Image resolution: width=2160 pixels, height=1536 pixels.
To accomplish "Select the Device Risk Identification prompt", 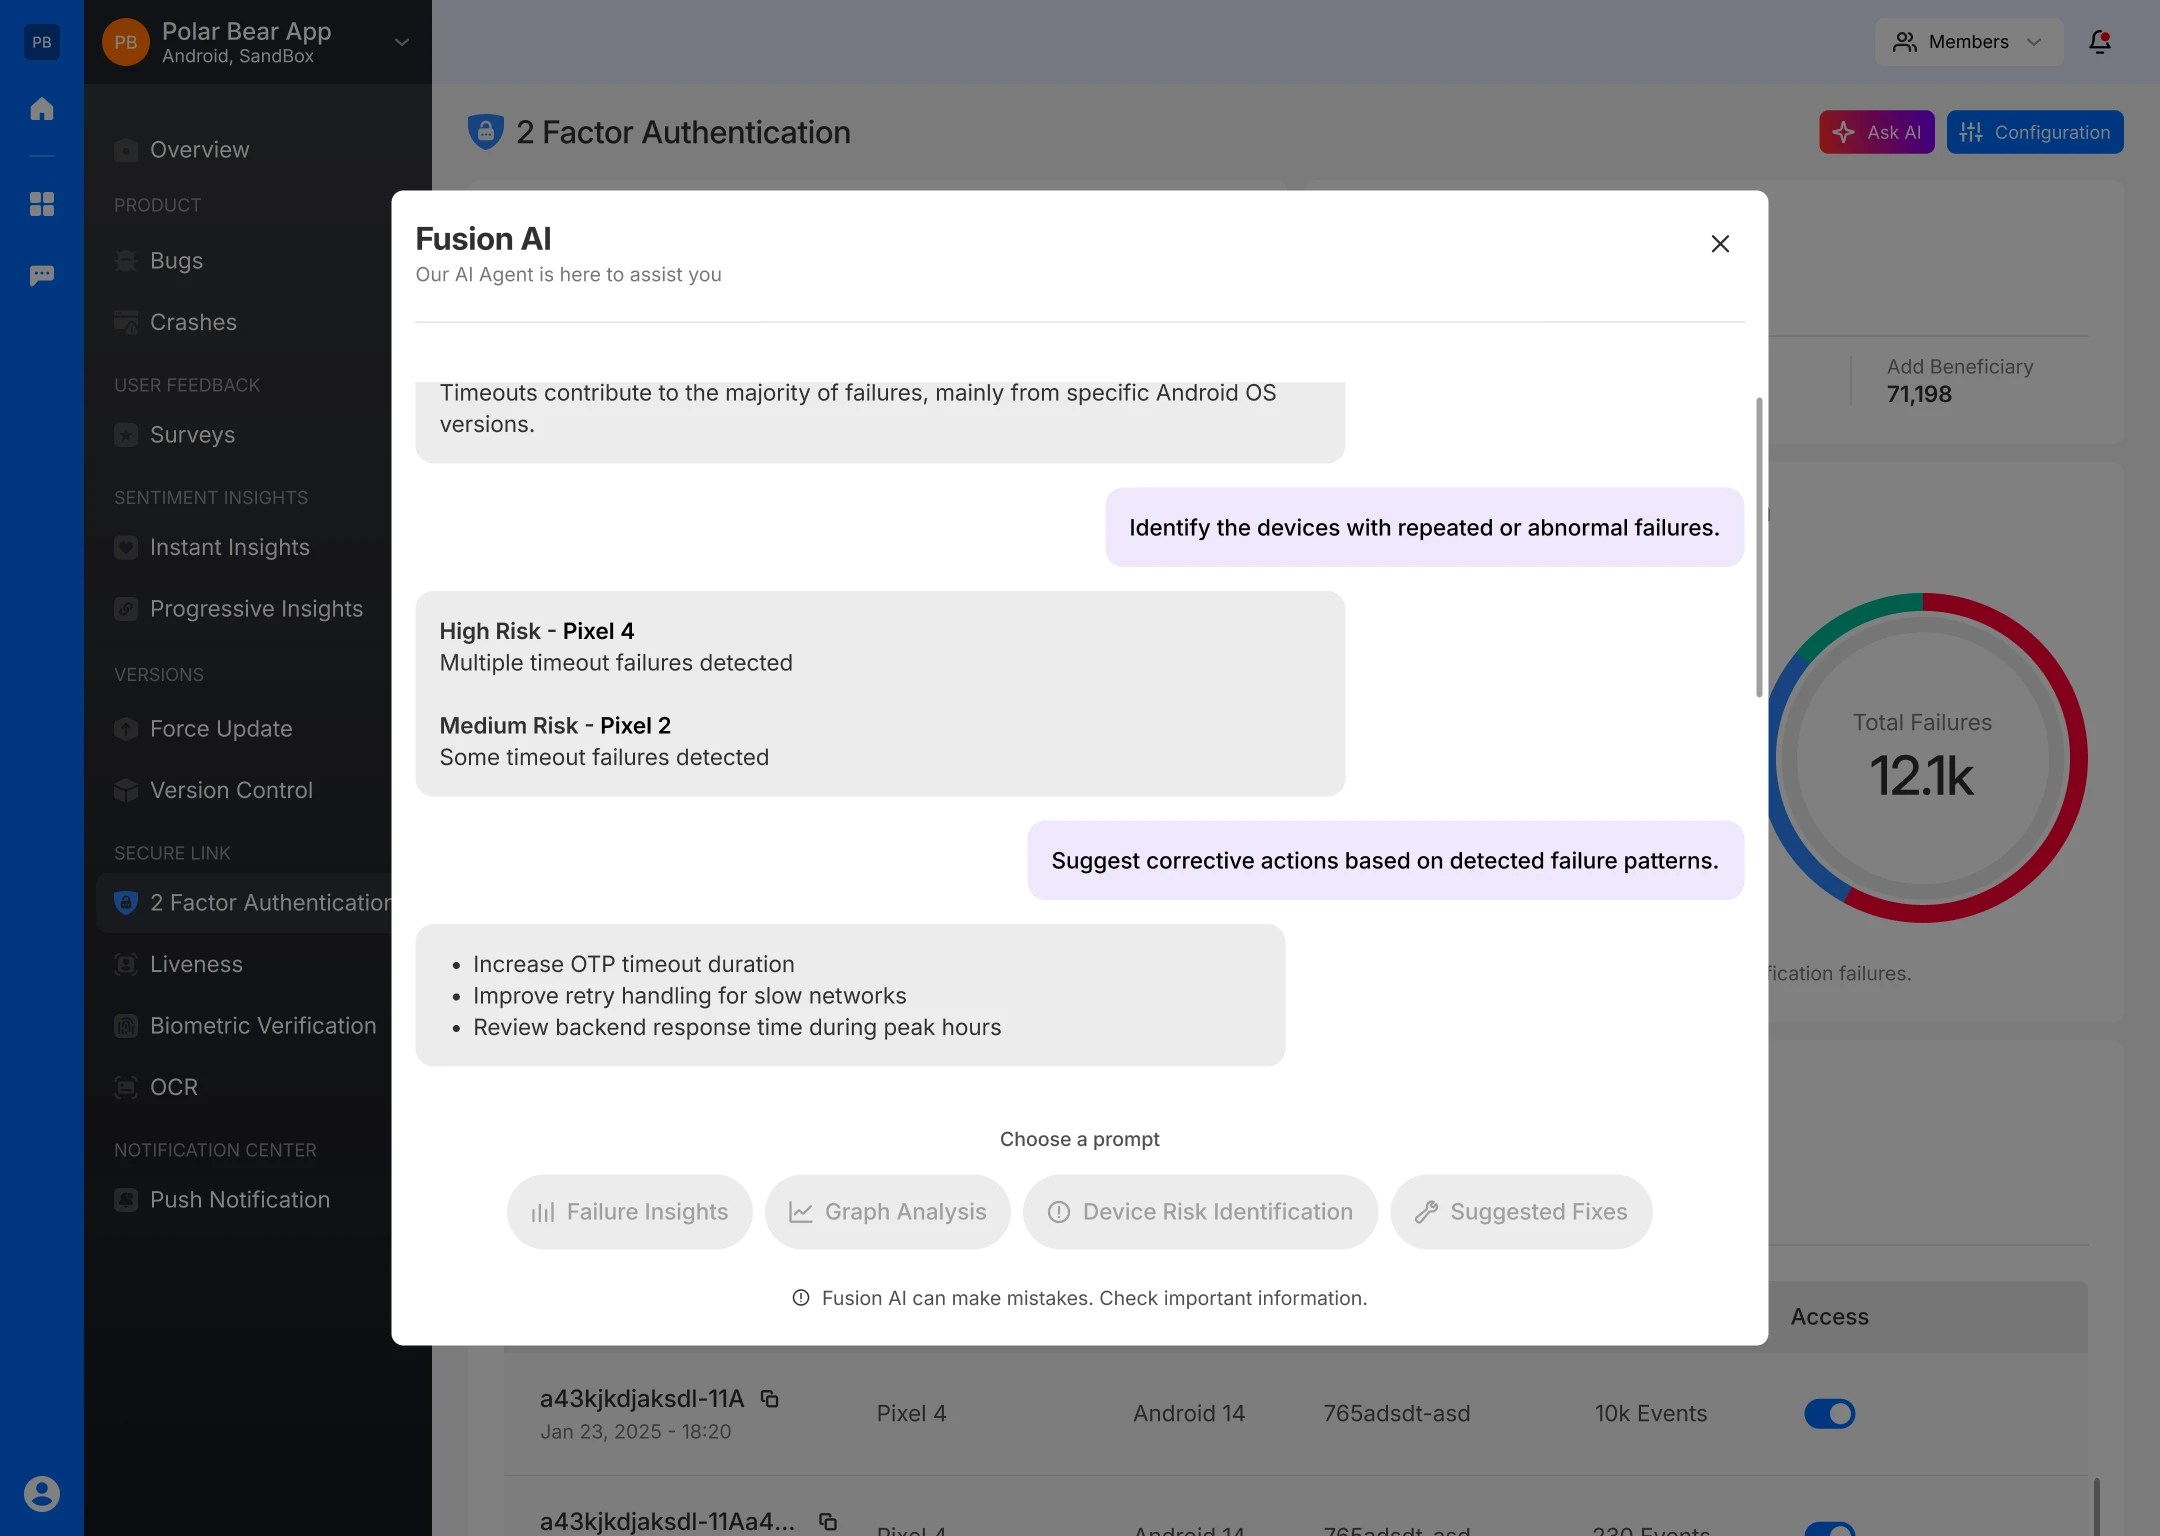I will point(1199,1211).
